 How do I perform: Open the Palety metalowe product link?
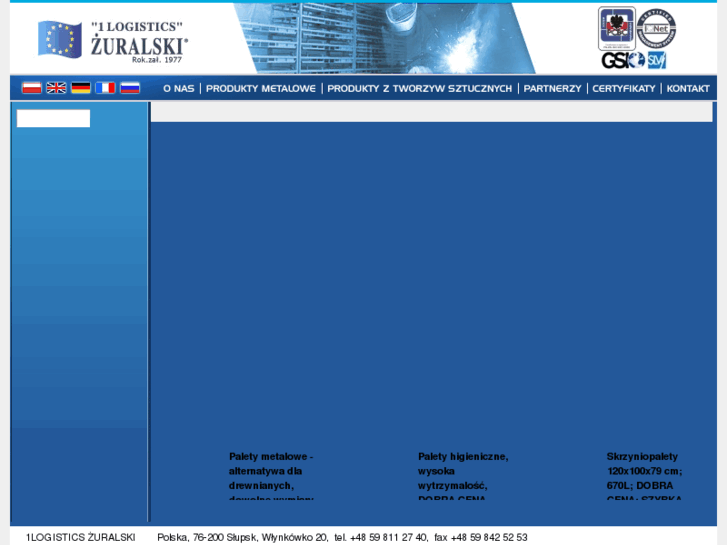tap(271, 476)
